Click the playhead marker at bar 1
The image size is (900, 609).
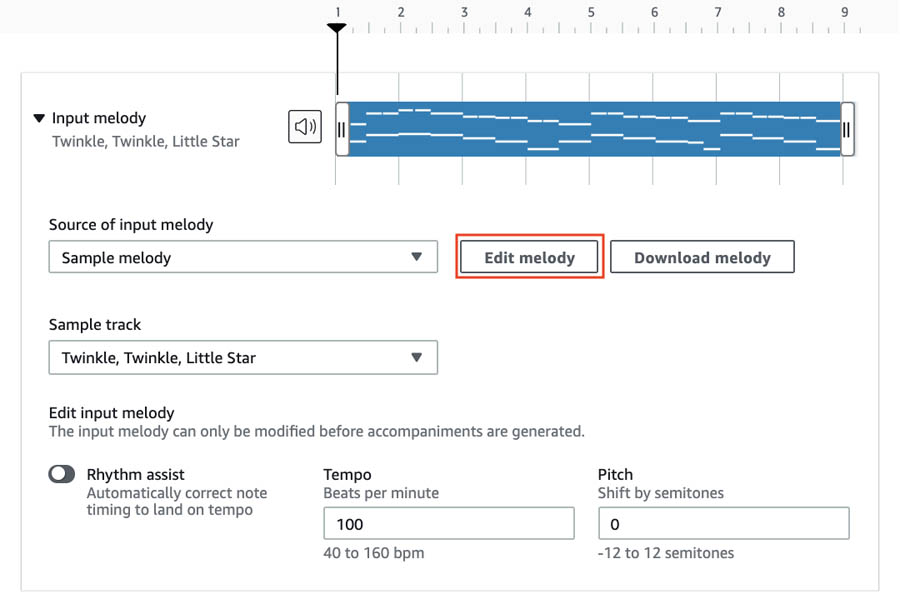(337, 28)
